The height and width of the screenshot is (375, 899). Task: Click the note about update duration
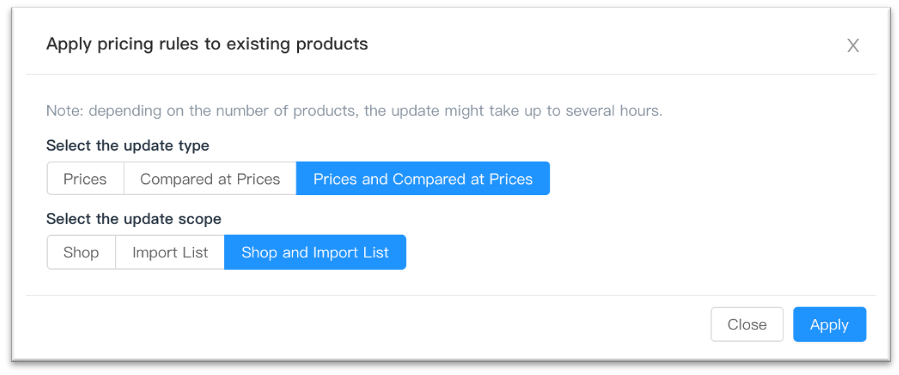(354, 111)
